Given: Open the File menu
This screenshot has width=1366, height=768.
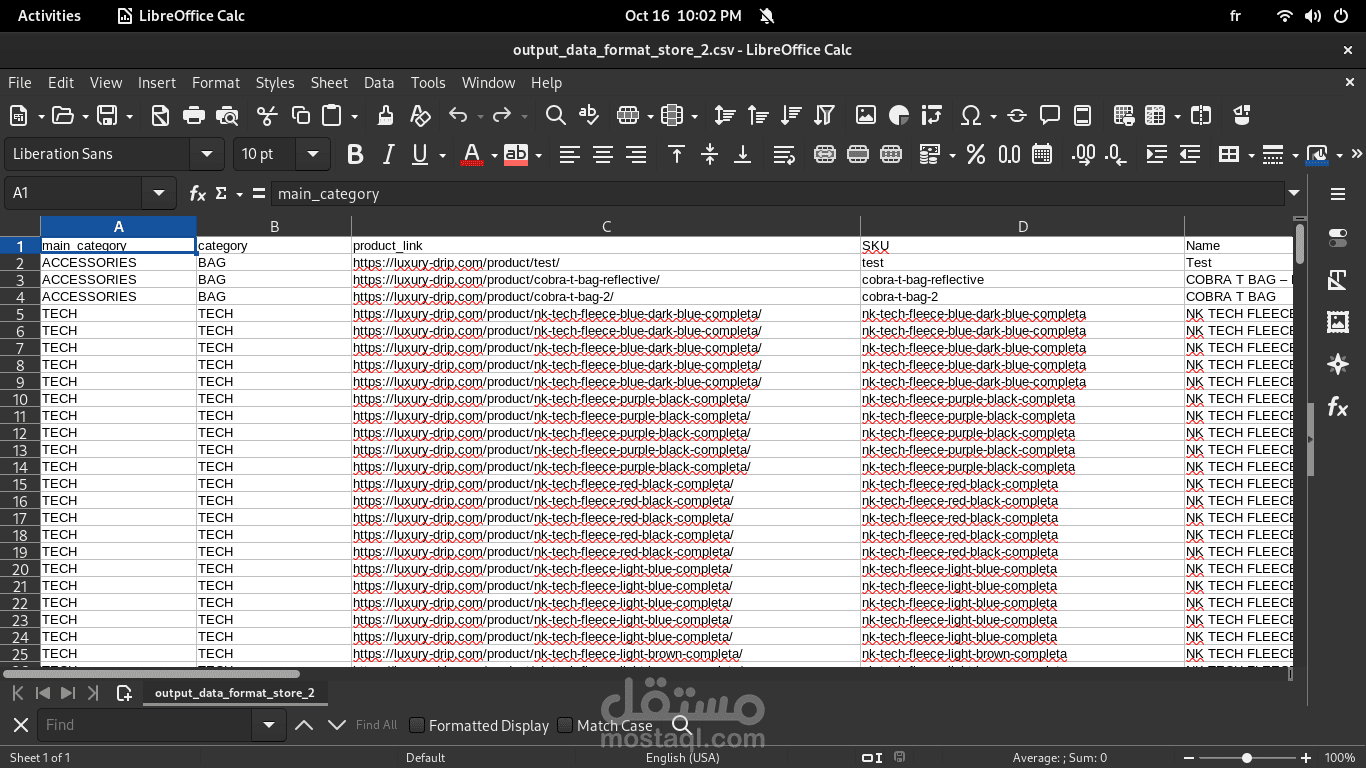Looking at the screenshot, I should coord(20,83).
